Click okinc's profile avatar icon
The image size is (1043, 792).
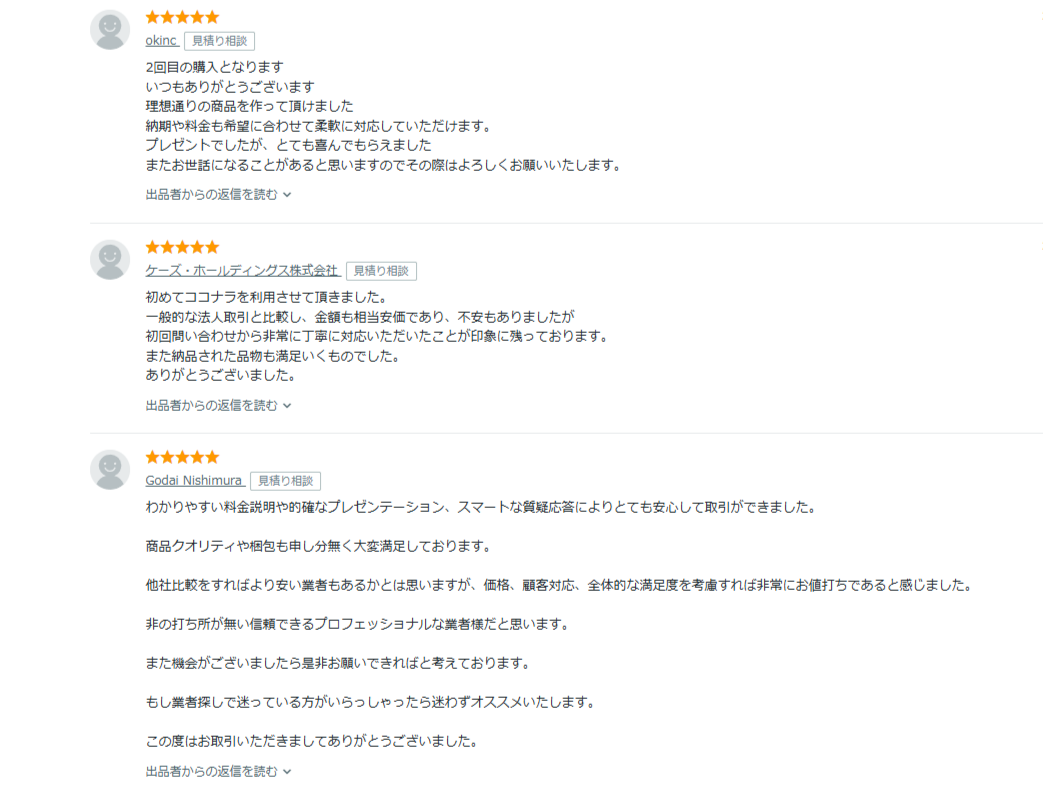pyautogui.click(x=110, y=30)
